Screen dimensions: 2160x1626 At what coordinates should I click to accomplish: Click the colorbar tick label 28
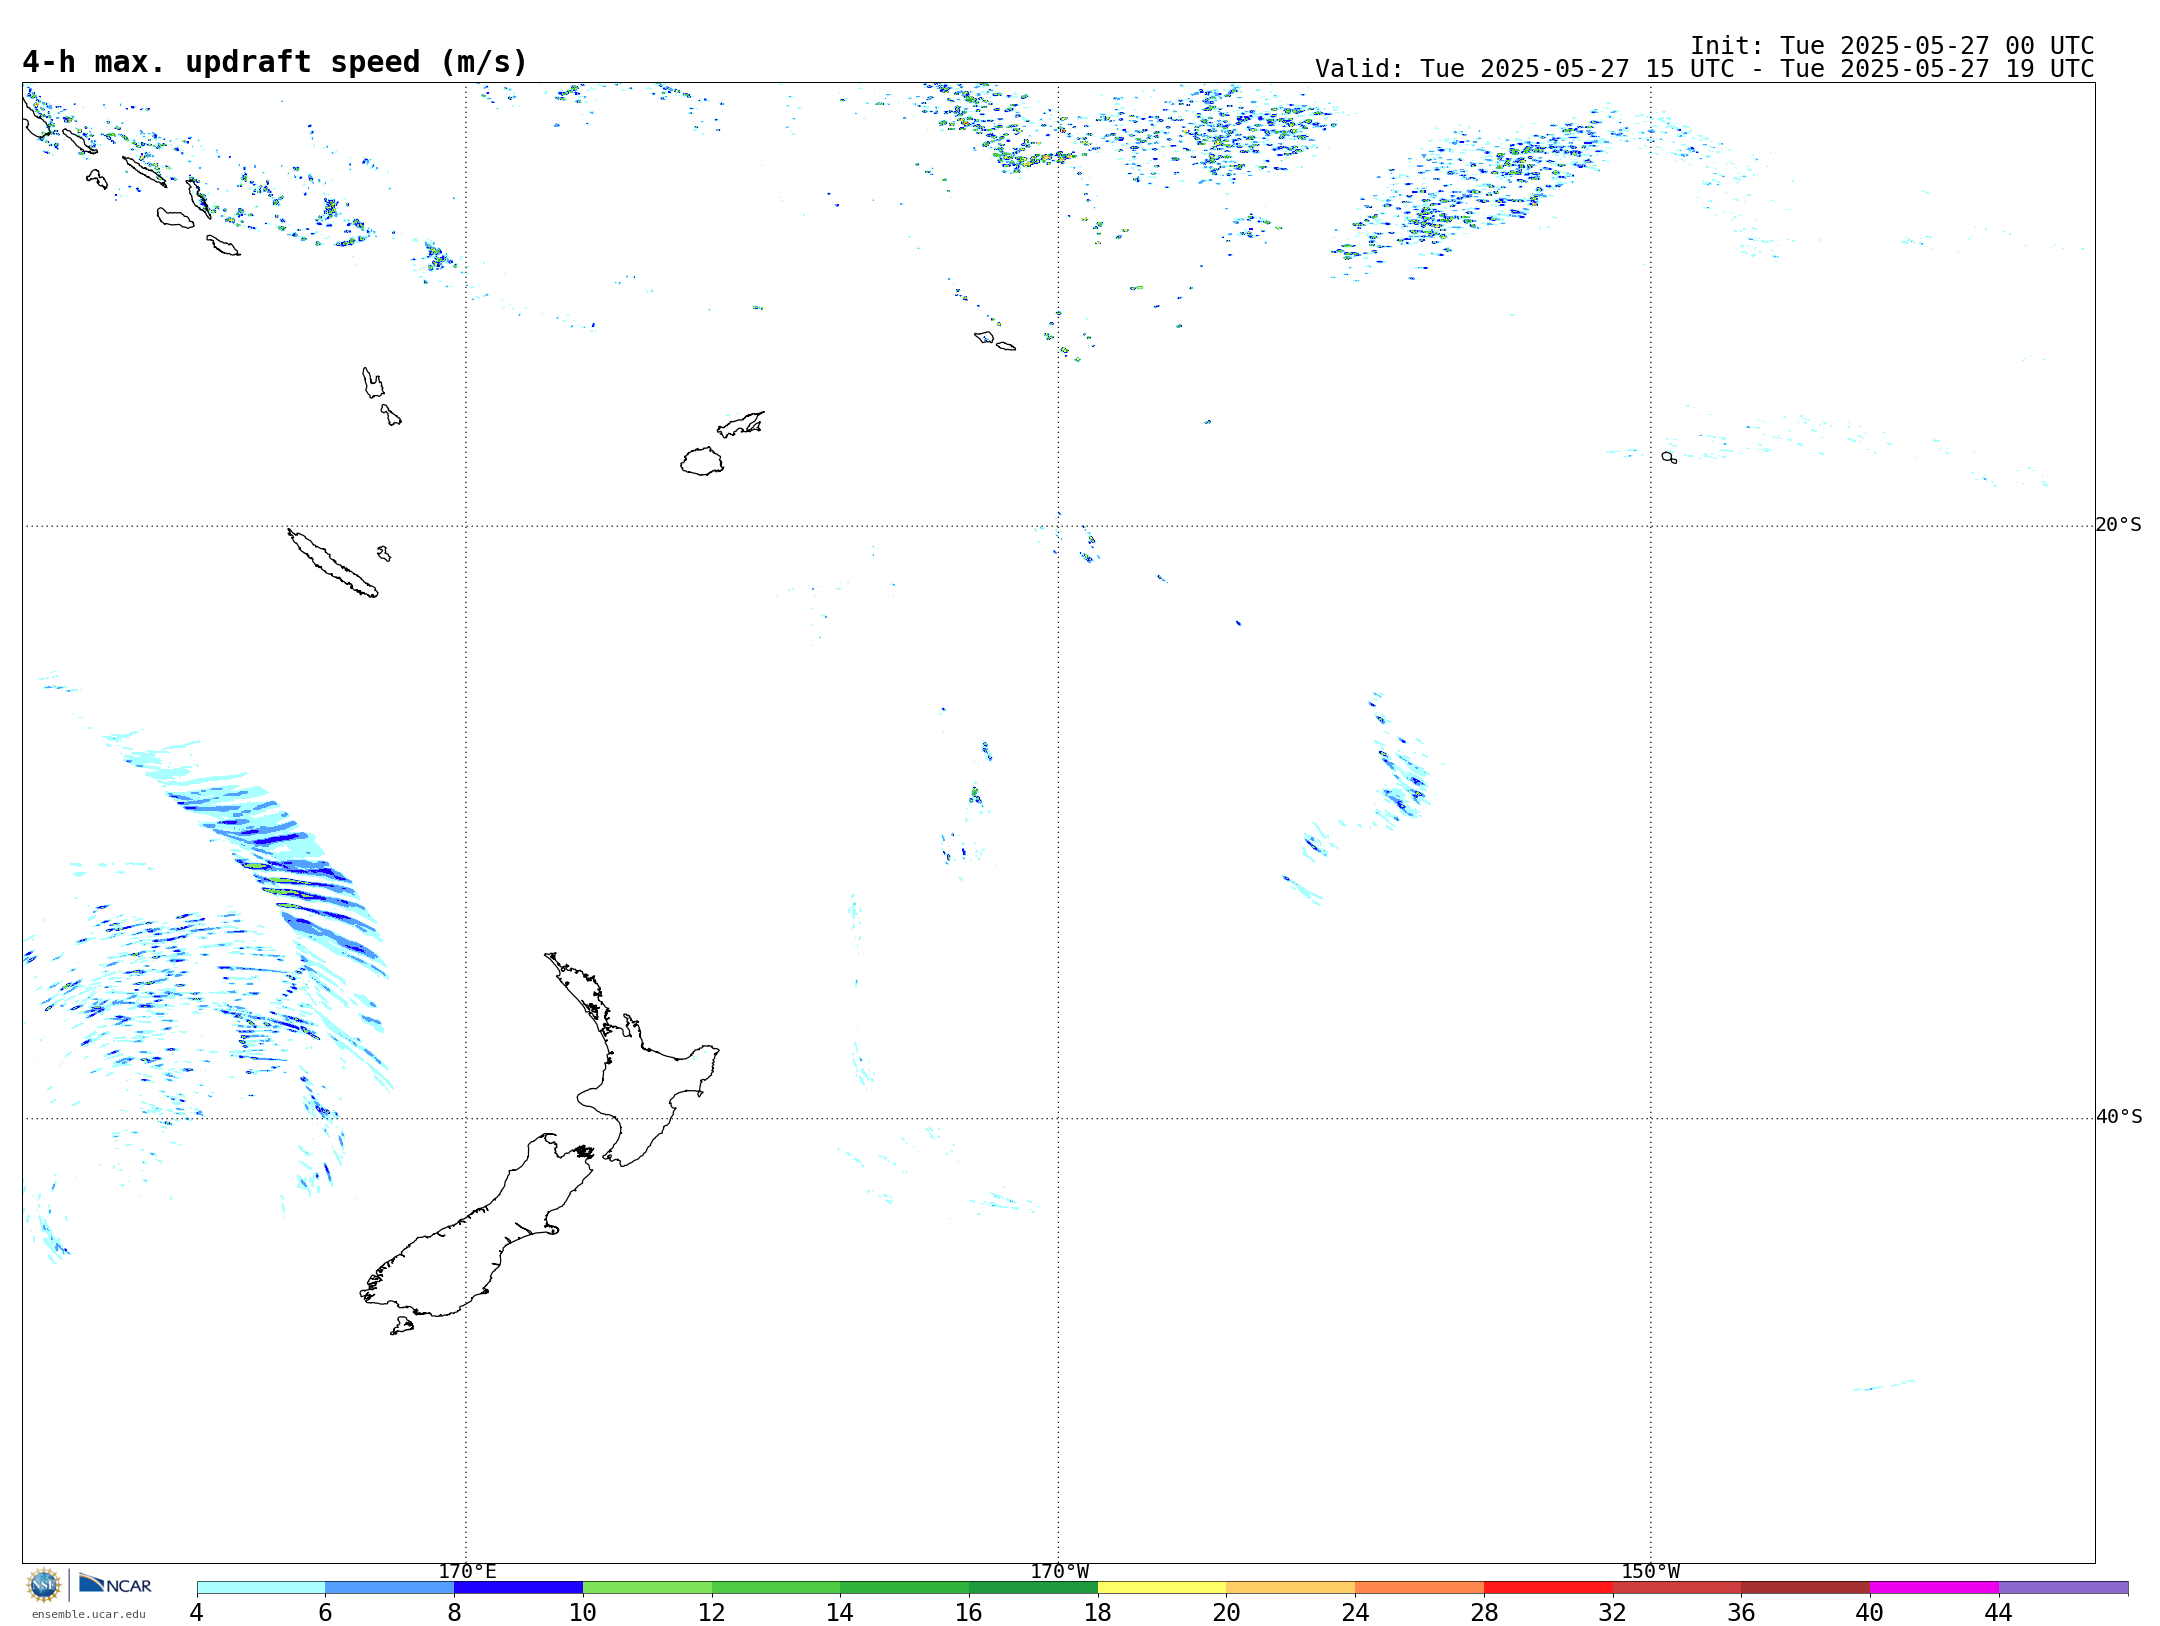[x=1484, y=1612]
